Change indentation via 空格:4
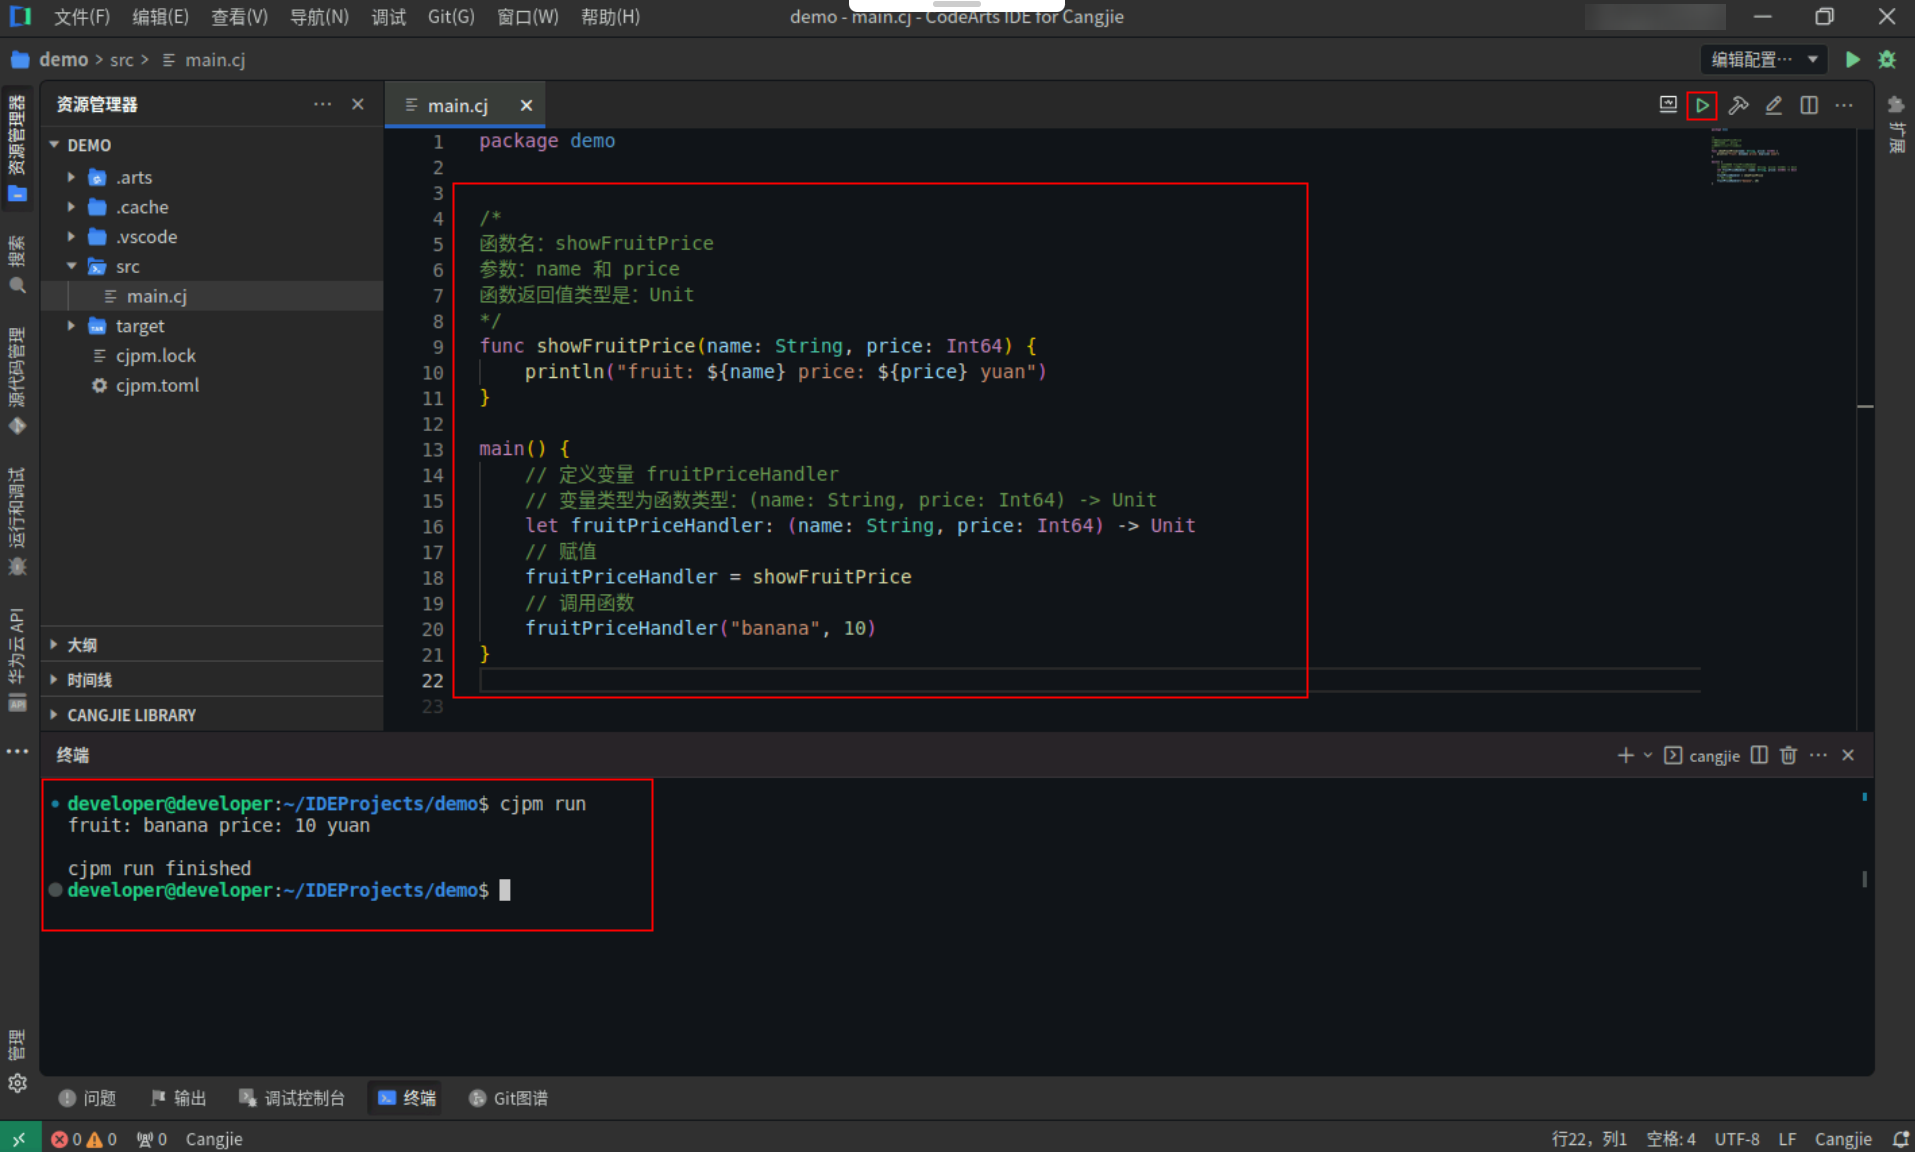The width and height of the screenshot is (1915, 1152). tap(1671, 1139)
